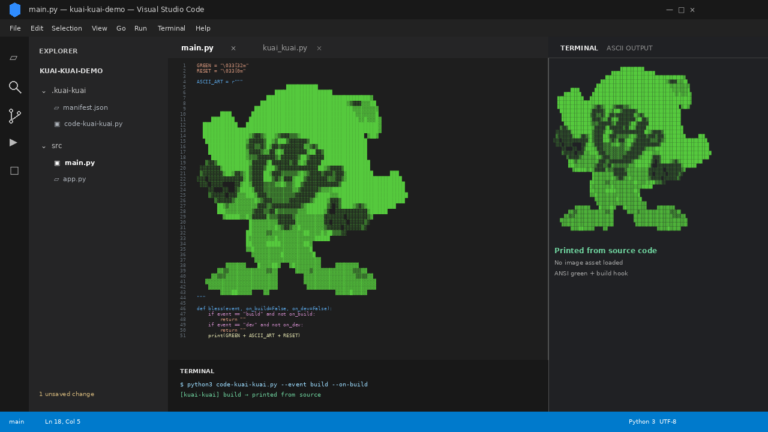Click the def bless function line
Image resolution: width=768 pixels, height=432 pixels.
(x=264, y=309)
